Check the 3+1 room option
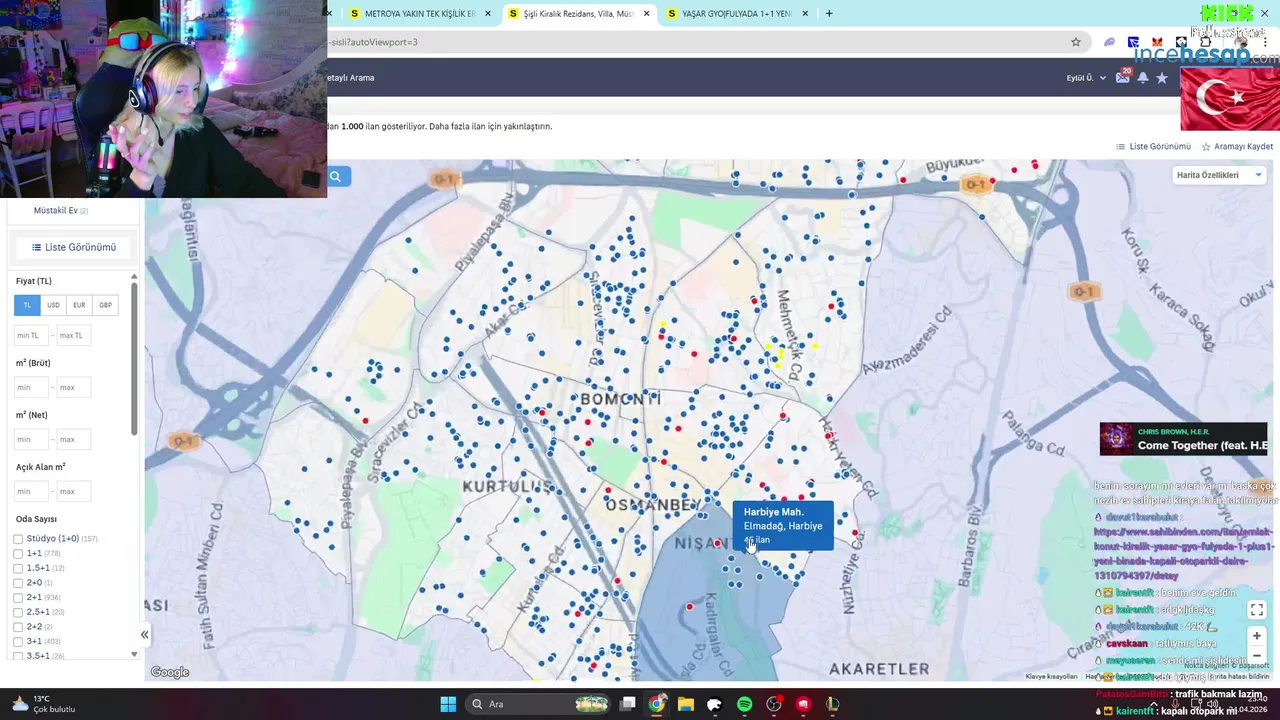Screen dimensions: 1280x720 (x=18, y=641)
